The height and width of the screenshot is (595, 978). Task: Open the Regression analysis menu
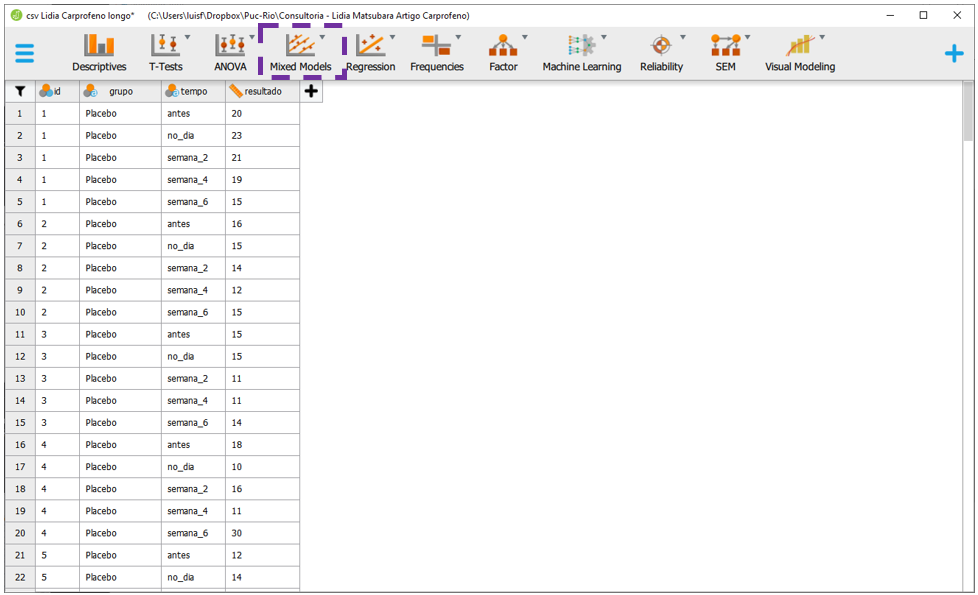coord(370,54)
